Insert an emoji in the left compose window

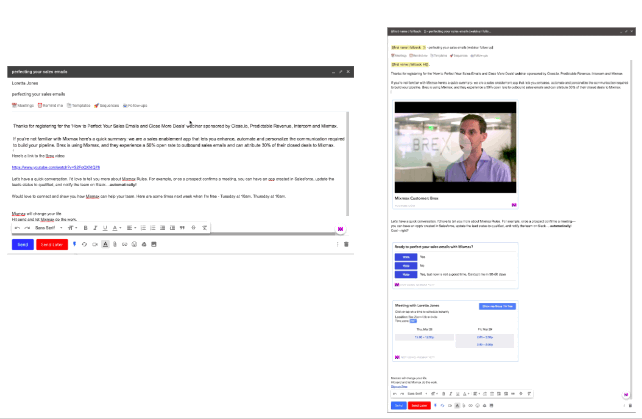pyautogui.click(x=134, y=245)
